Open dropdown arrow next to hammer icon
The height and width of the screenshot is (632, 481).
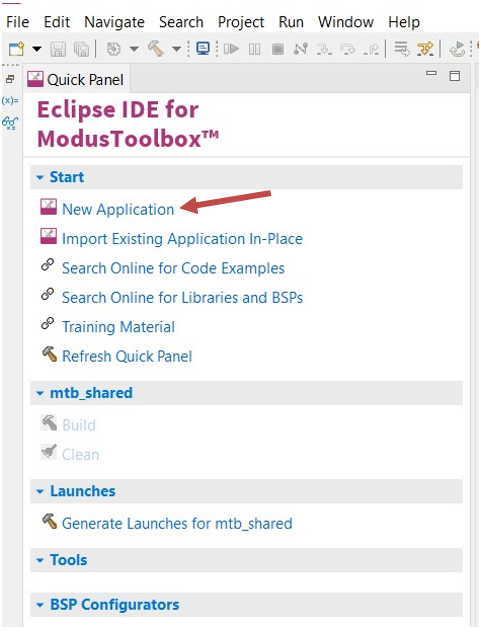click(177, 49)
